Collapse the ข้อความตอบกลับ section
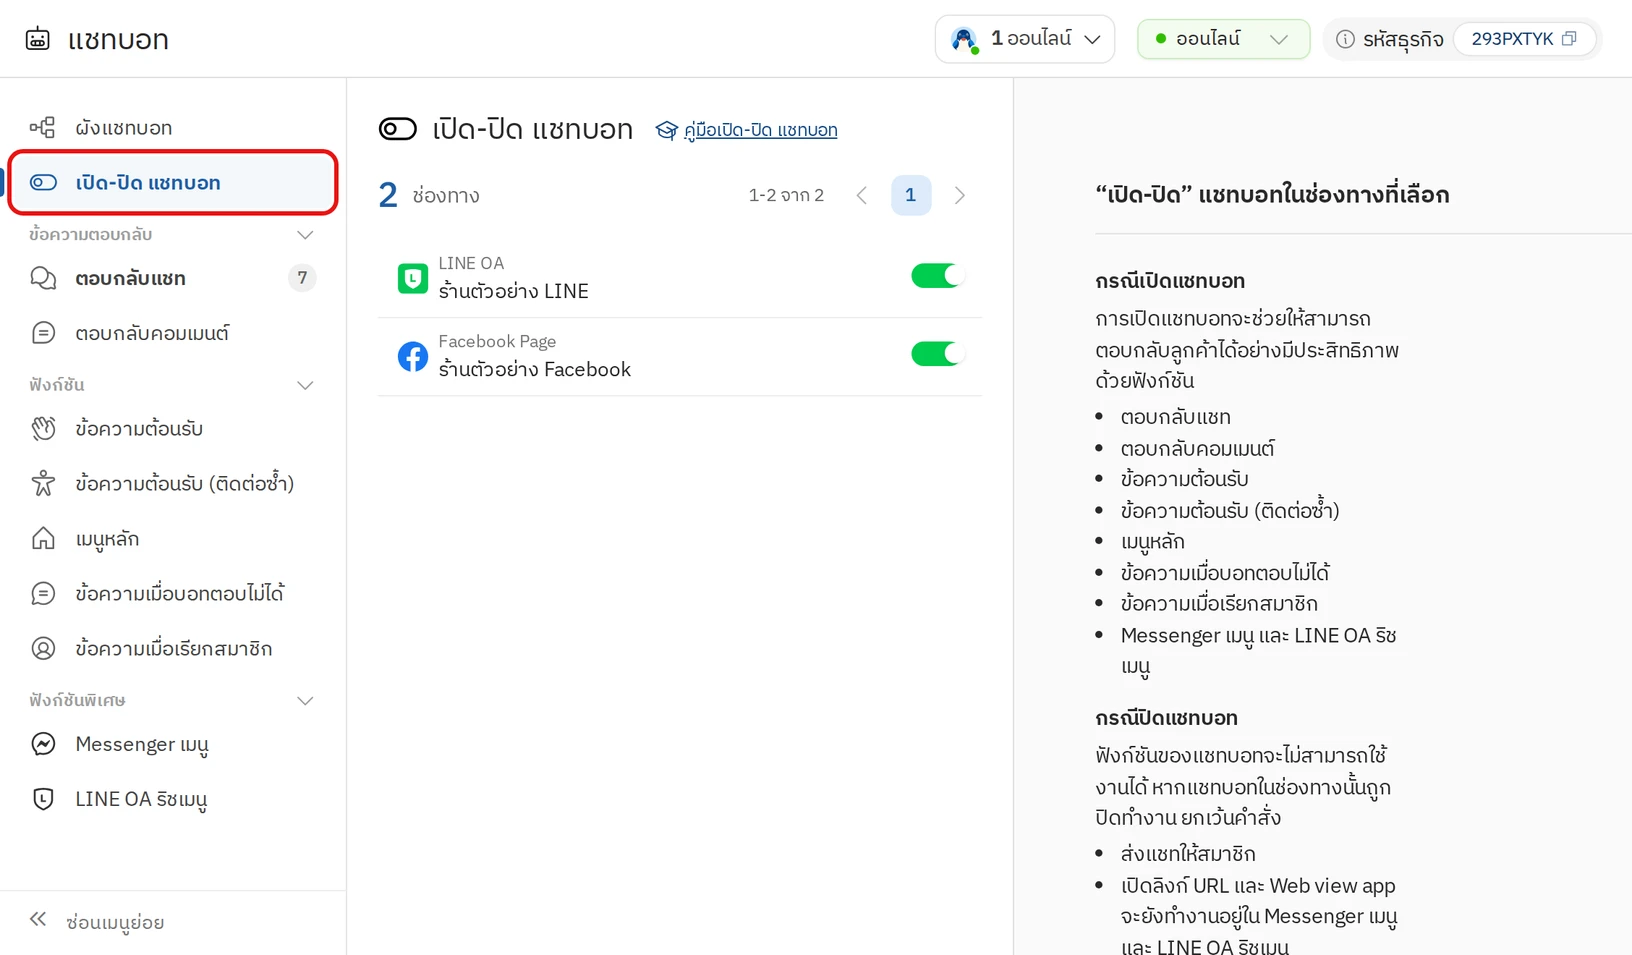Screen dimensions: 1632x955 [305, 235]
